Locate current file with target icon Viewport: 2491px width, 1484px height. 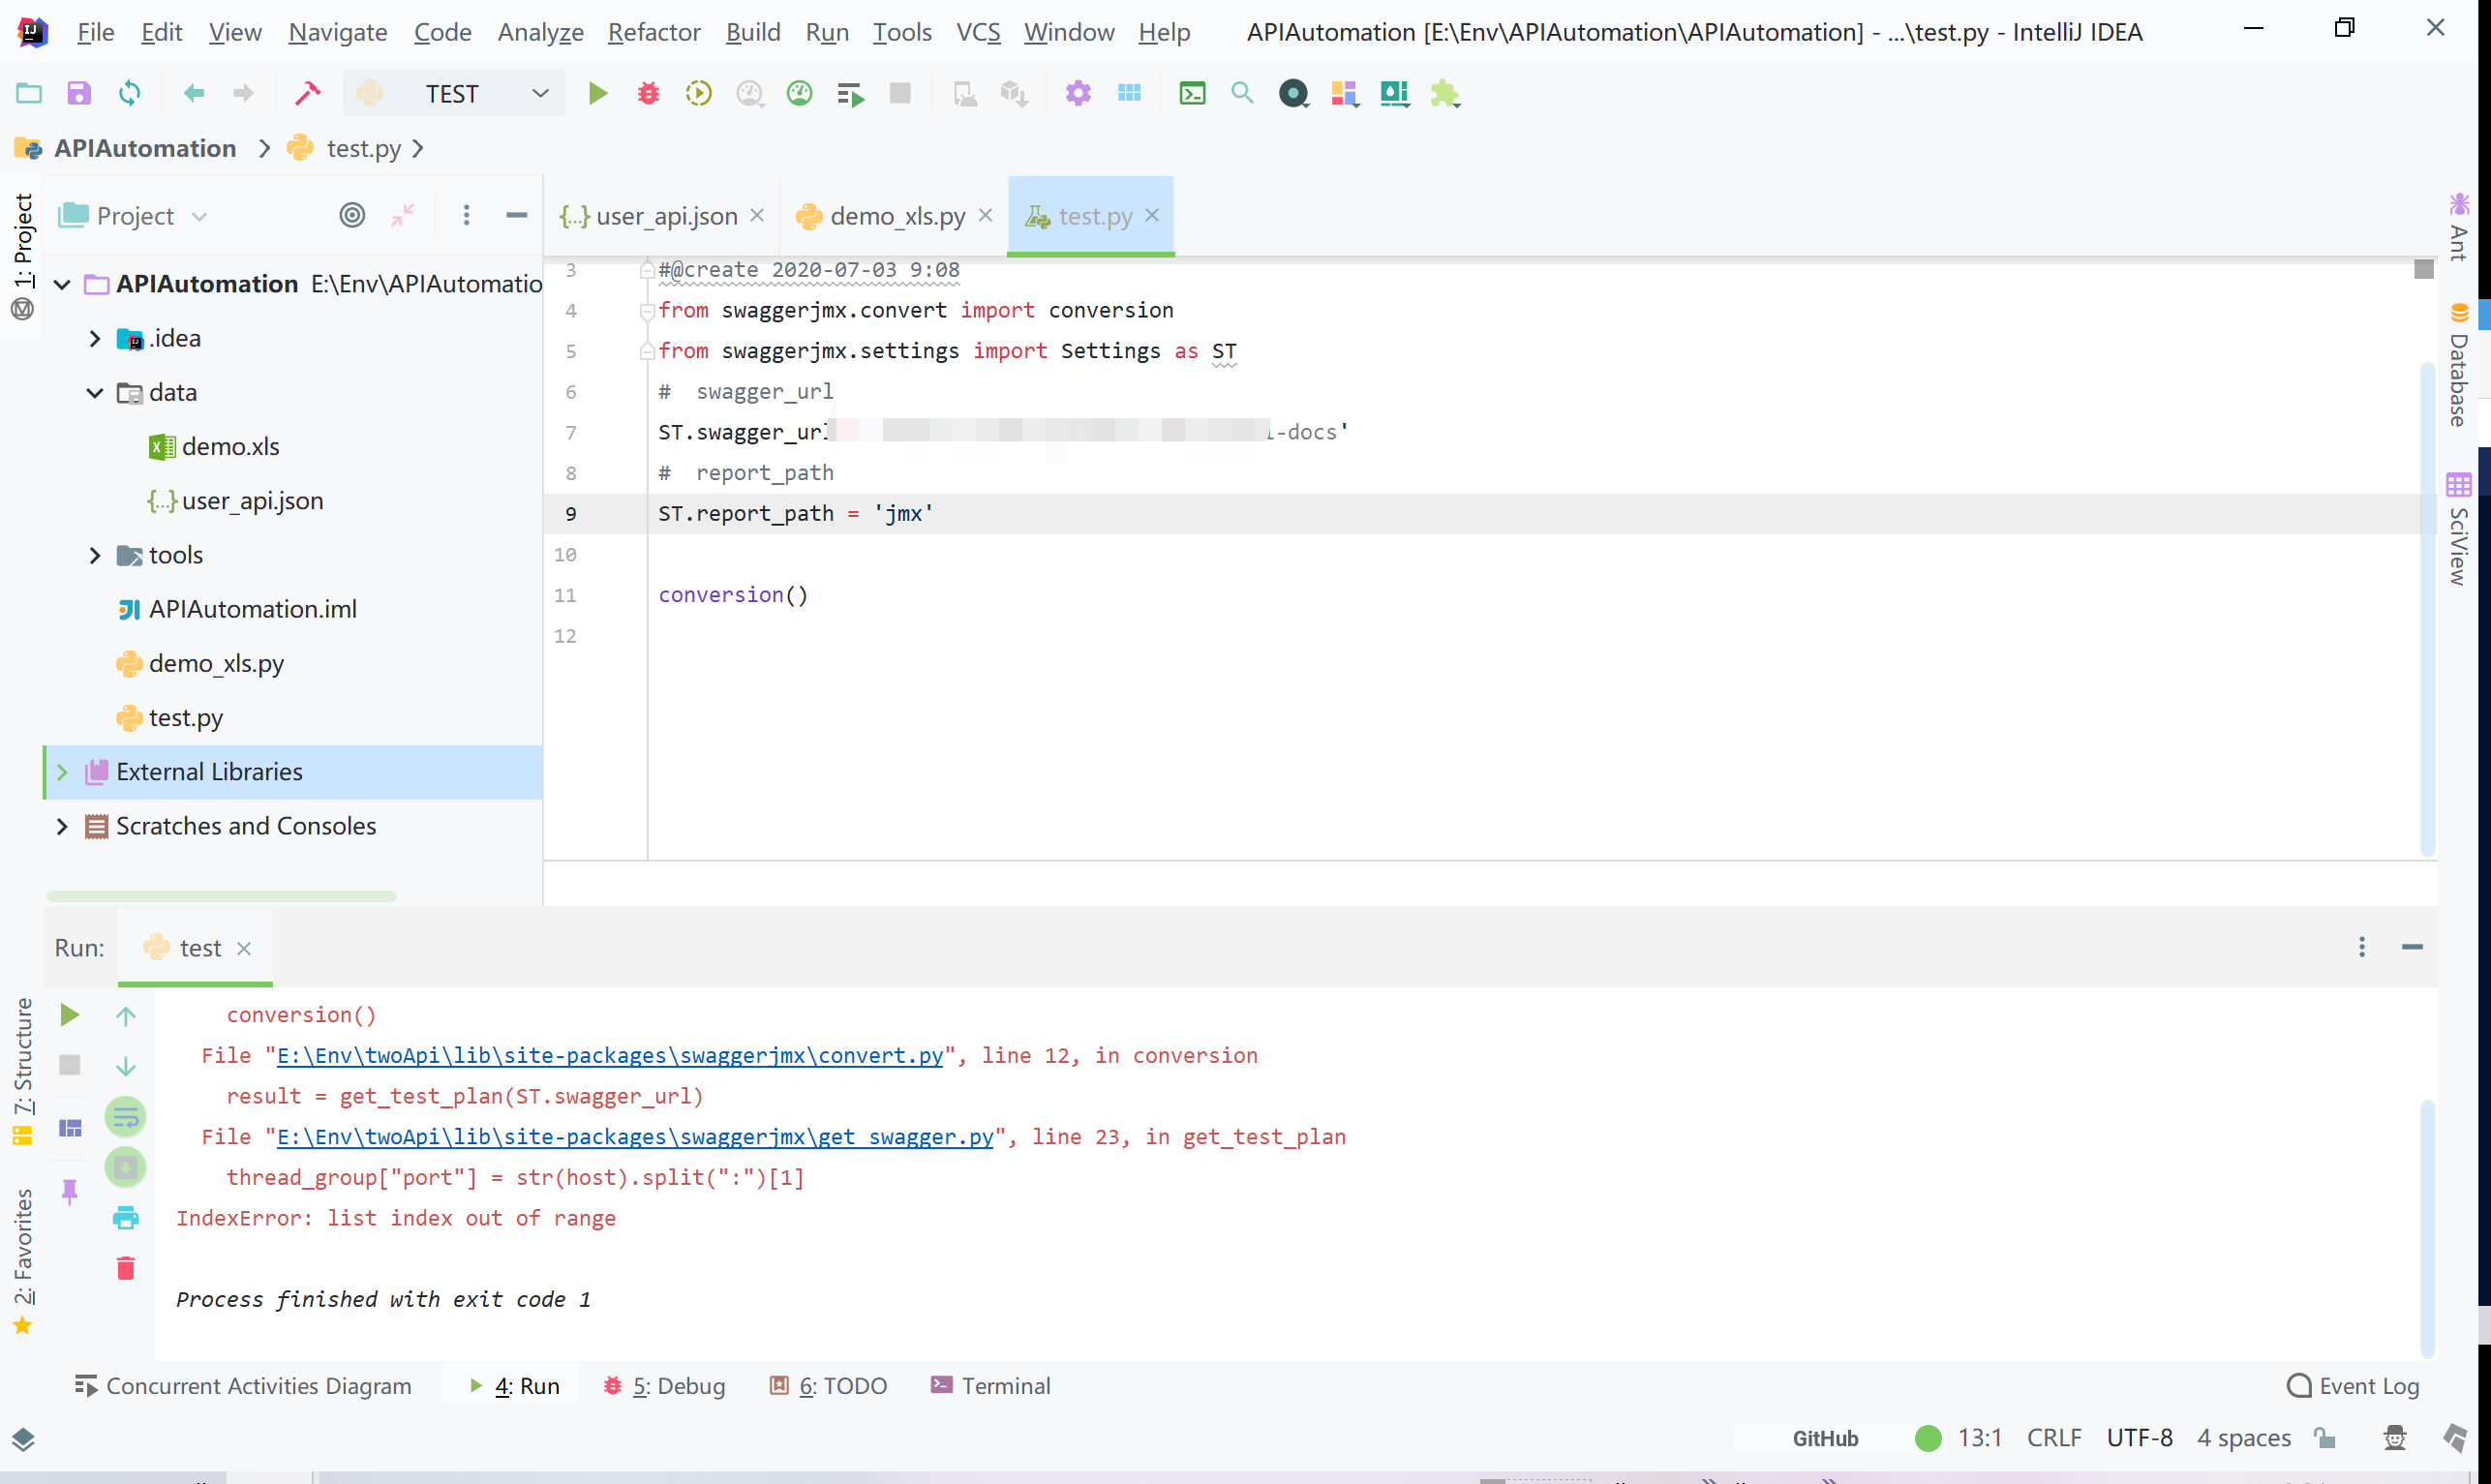pos(352,215)
